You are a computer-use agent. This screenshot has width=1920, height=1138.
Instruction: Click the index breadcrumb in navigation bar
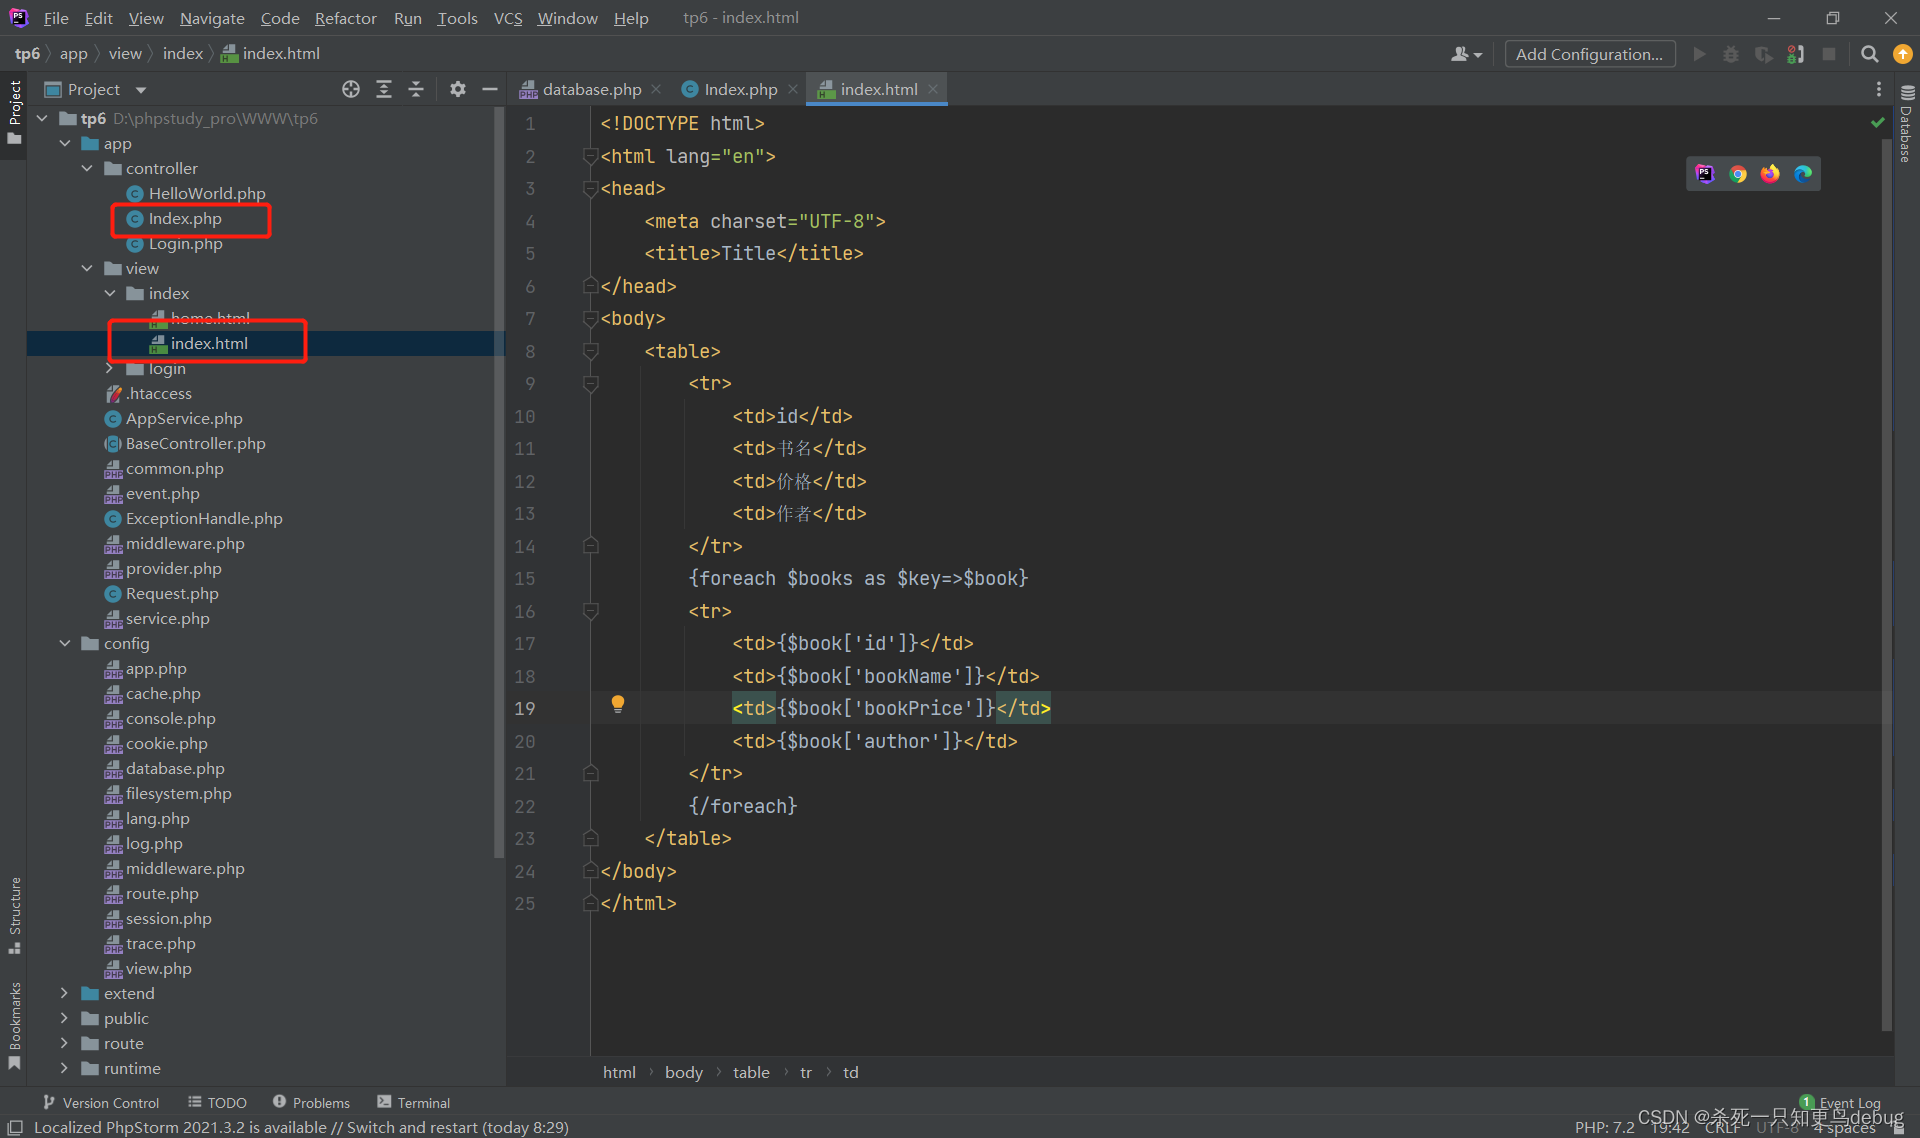pos(183,53)
